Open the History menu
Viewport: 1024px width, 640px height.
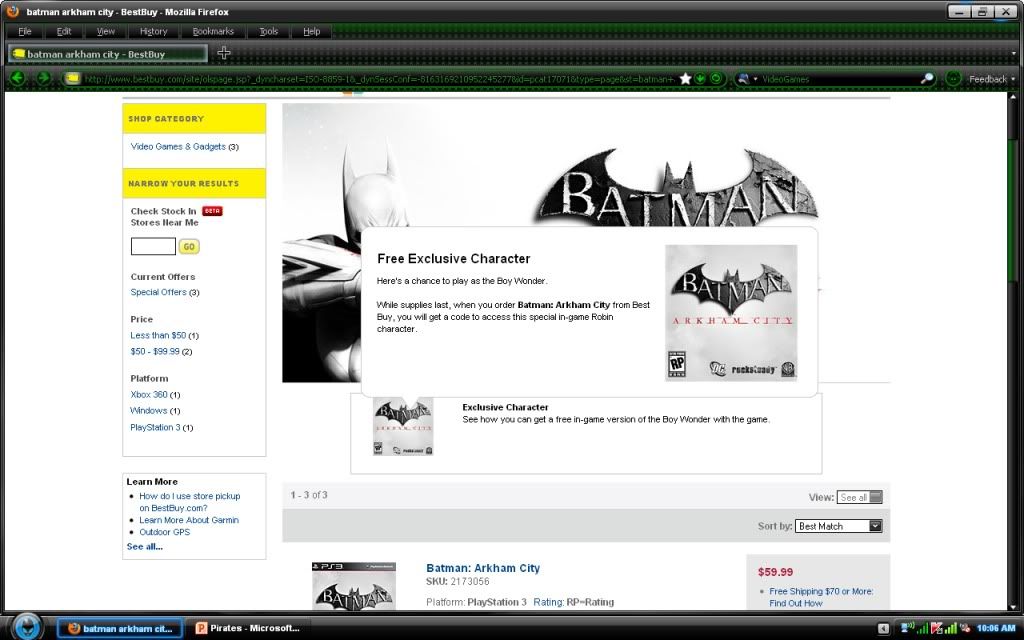click(153, 31)
